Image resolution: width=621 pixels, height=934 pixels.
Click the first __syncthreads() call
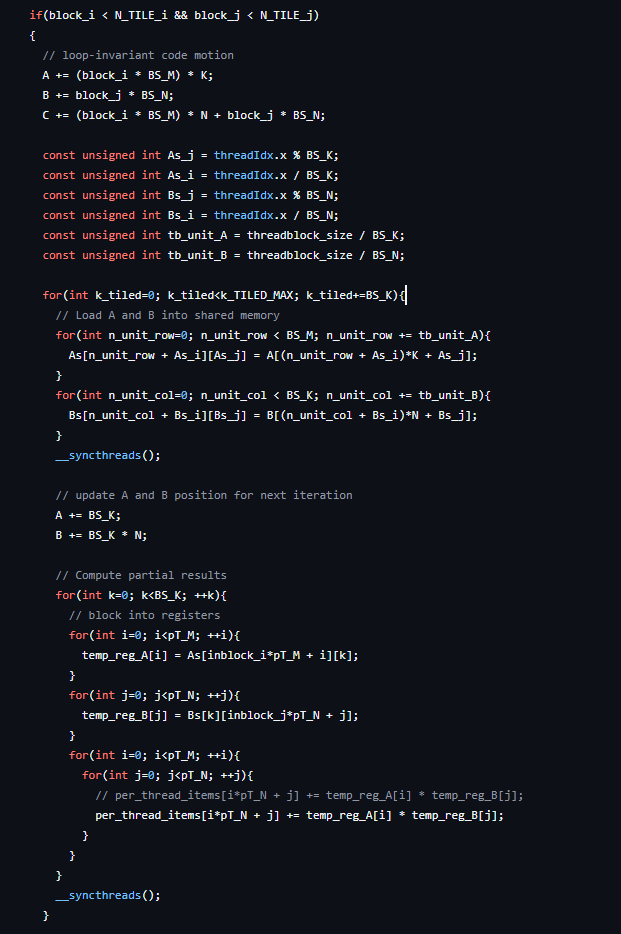(107, 455)
